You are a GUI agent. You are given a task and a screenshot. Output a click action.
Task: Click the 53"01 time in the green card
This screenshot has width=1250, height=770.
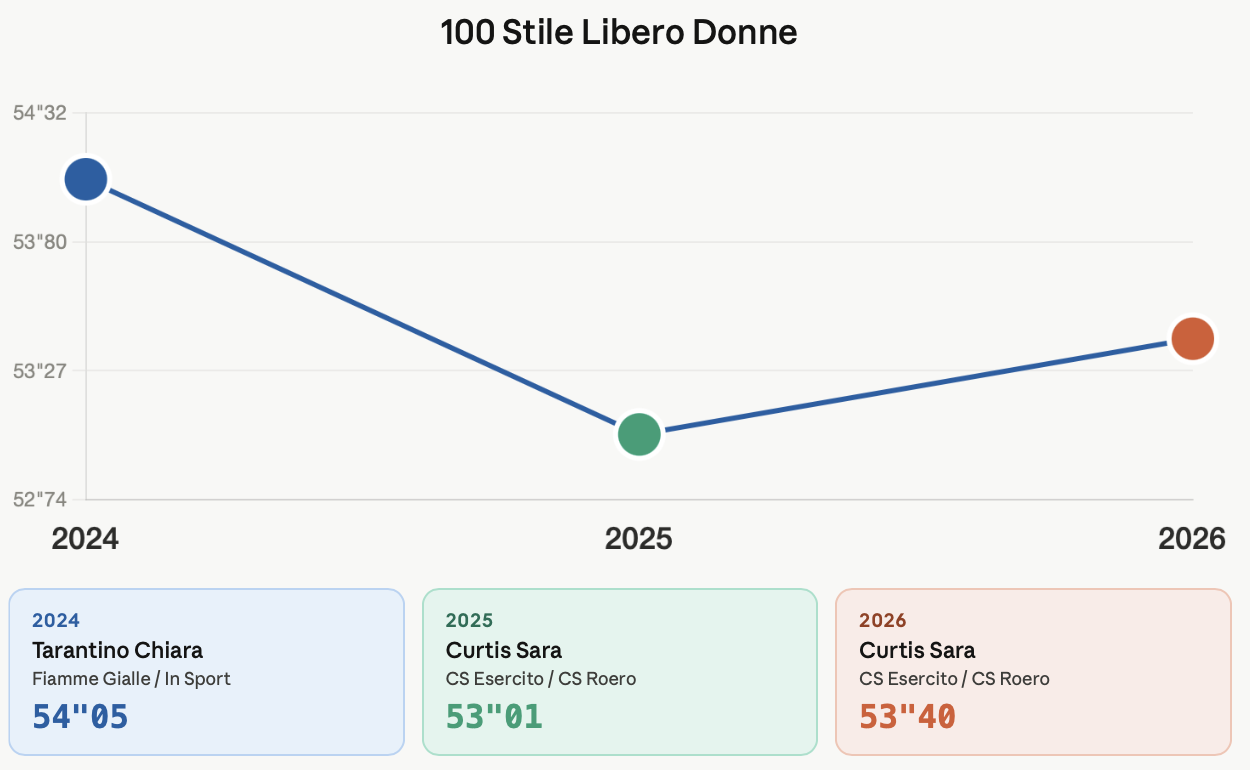pos(494,716)
